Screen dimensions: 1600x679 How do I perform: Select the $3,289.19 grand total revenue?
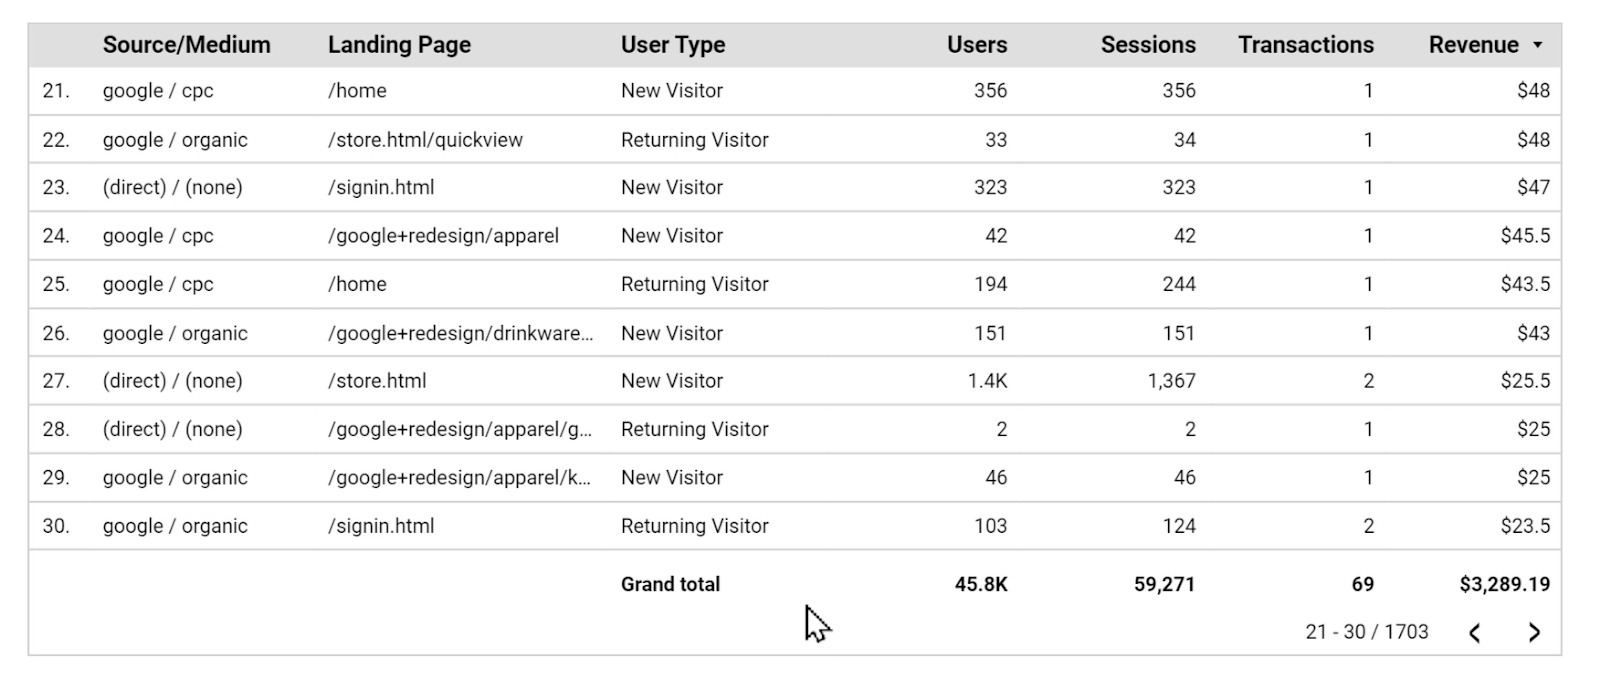[1504, 584]
